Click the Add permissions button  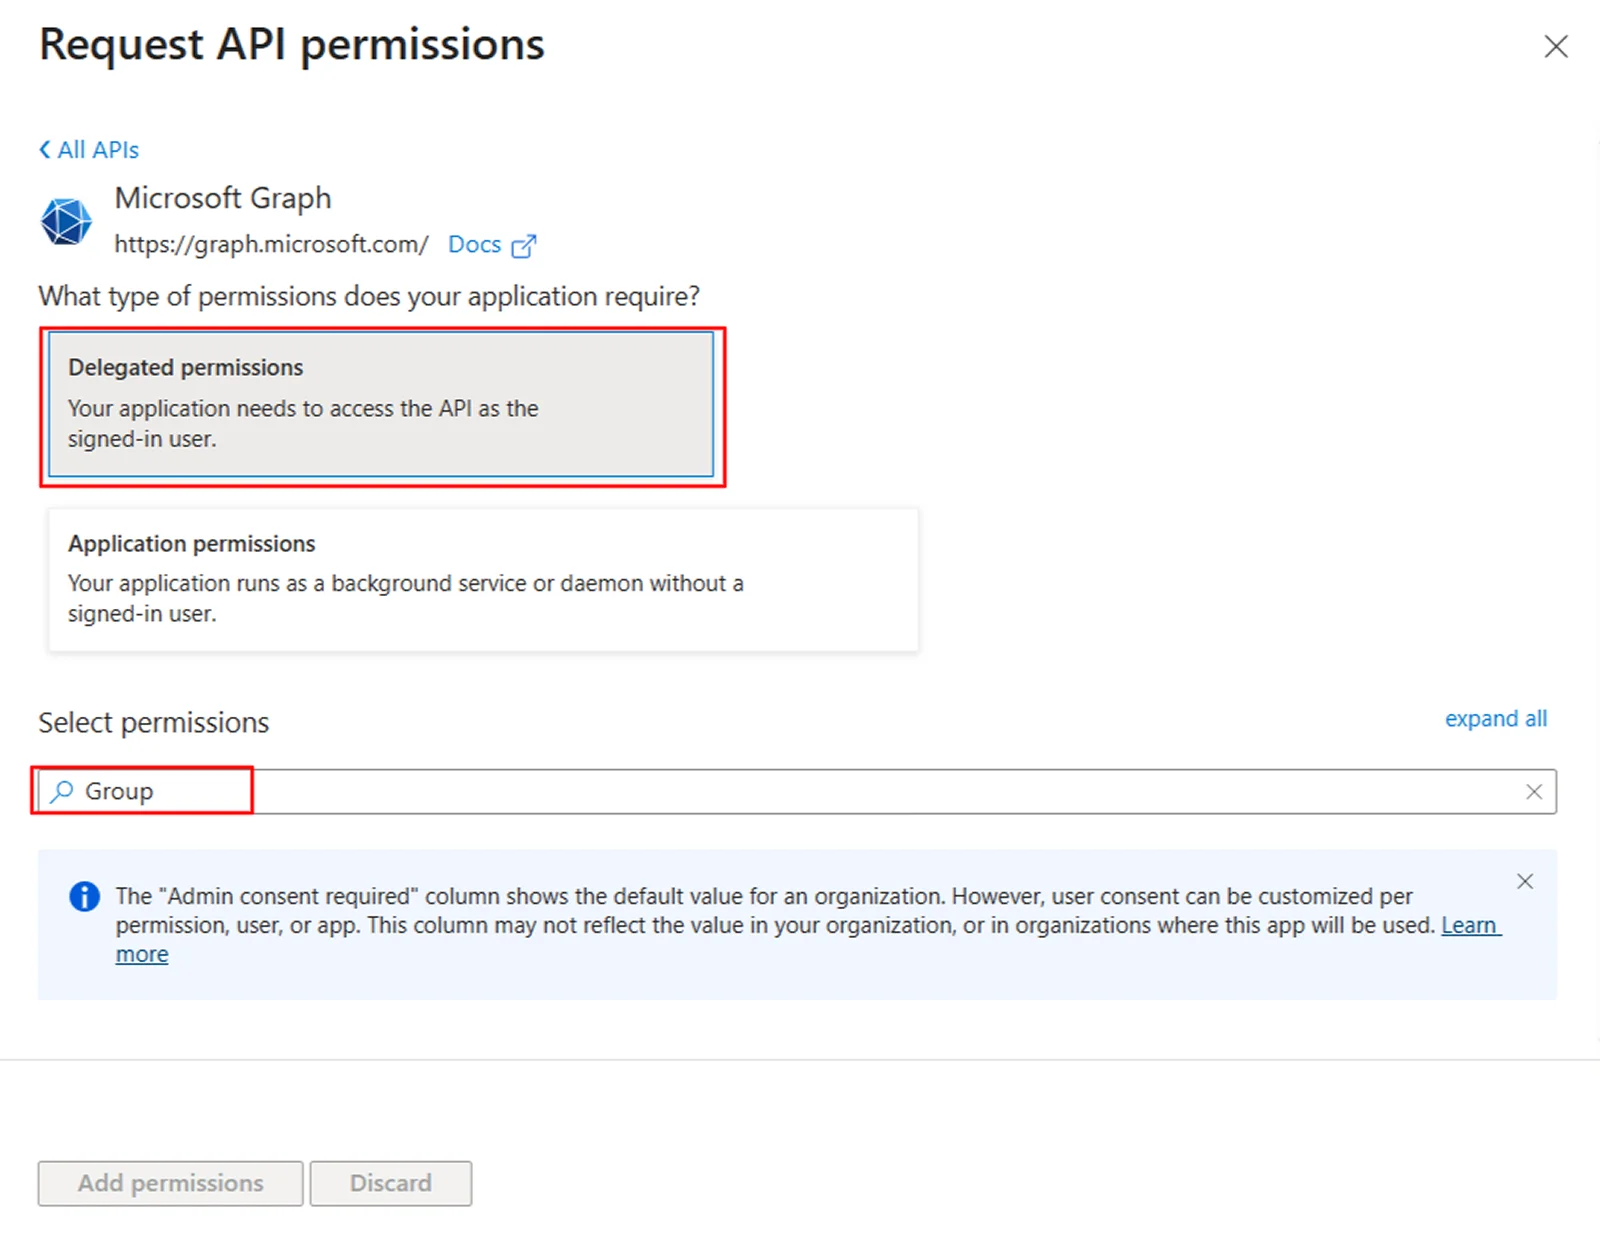[x=169, y=1183]
